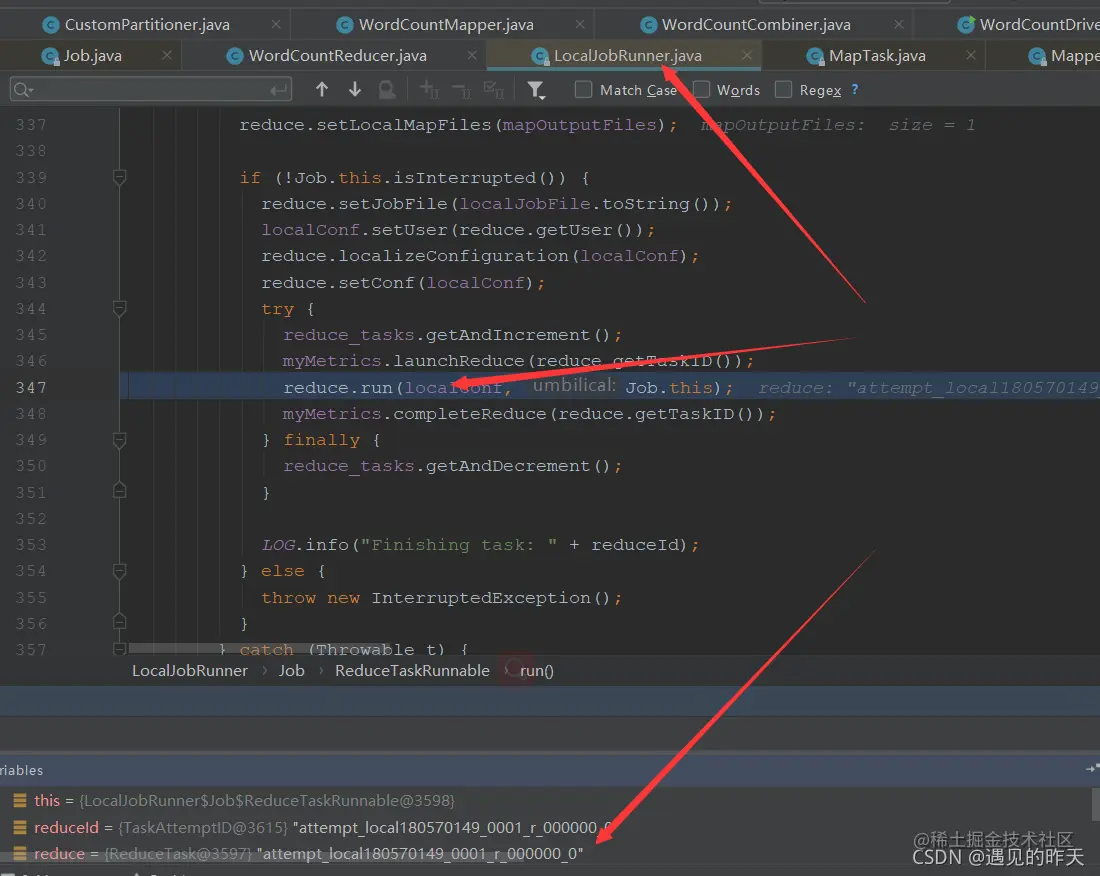Click fold end marker at line 351
Image resolution: width=1100 pixels, height=876 pixels.
tap(119, 491)
